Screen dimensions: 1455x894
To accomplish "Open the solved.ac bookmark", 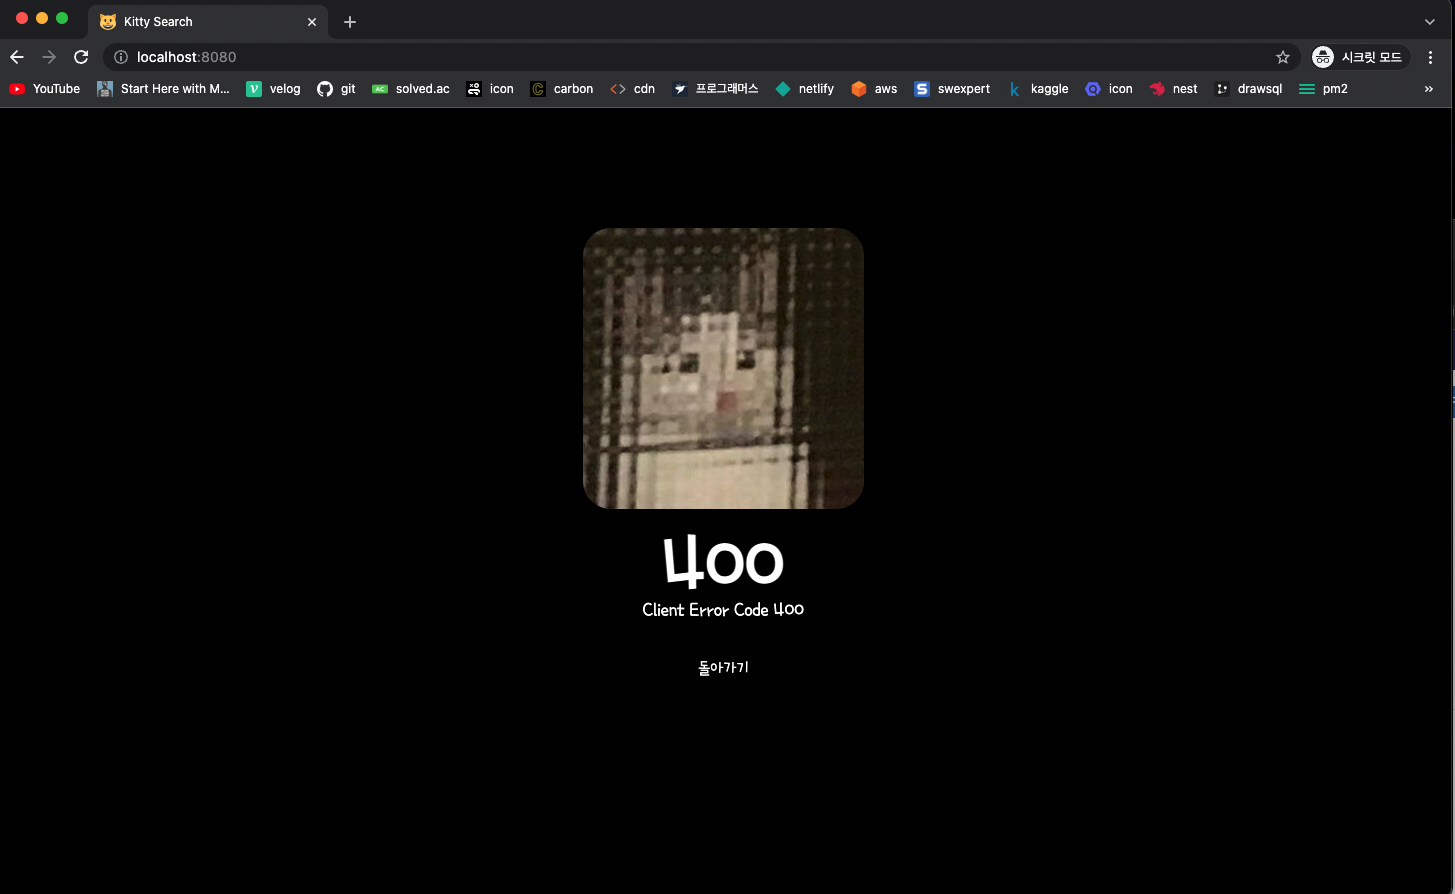I will click(x=410, y=89).
